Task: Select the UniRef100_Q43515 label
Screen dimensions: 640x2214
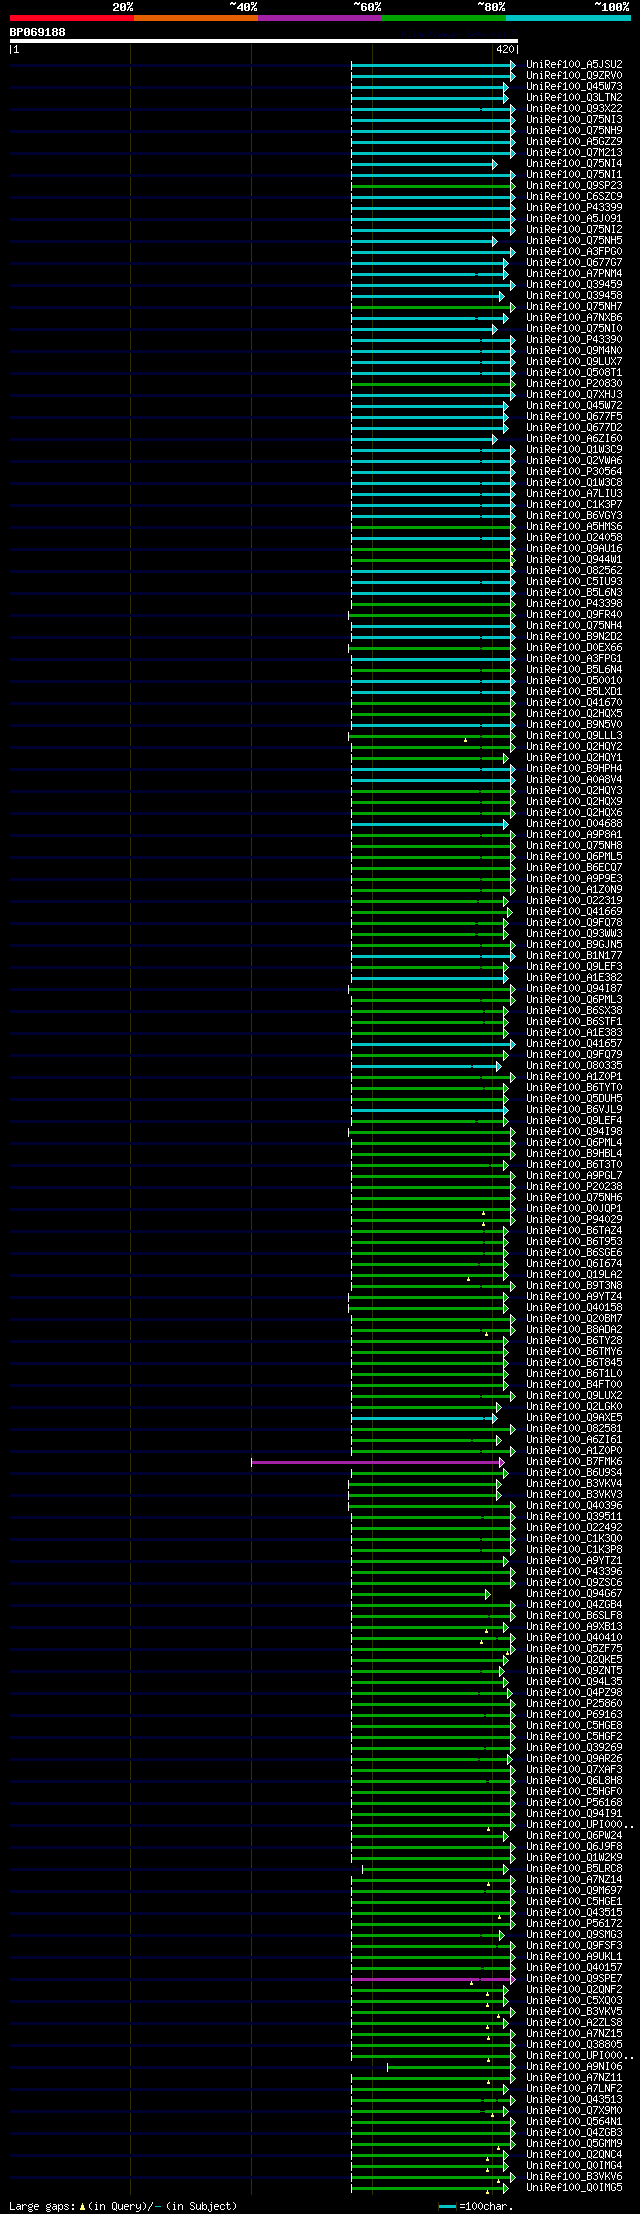Action: [x=574, y=1913]
